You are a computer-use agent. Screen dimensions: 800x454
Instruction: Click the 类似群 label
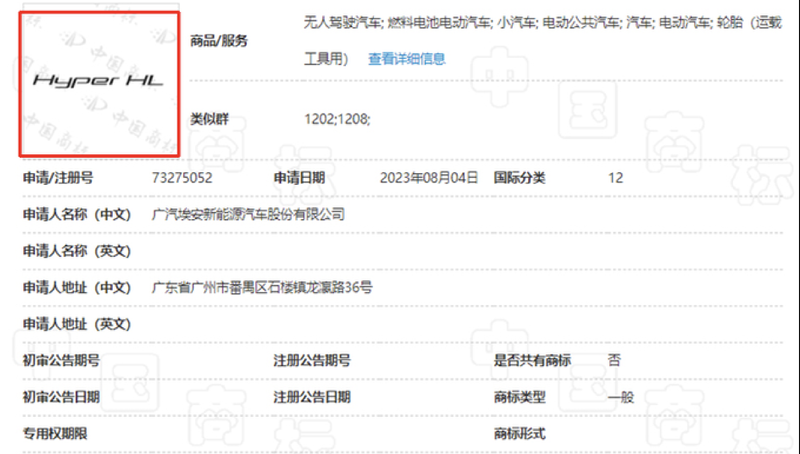pos(209,119)
